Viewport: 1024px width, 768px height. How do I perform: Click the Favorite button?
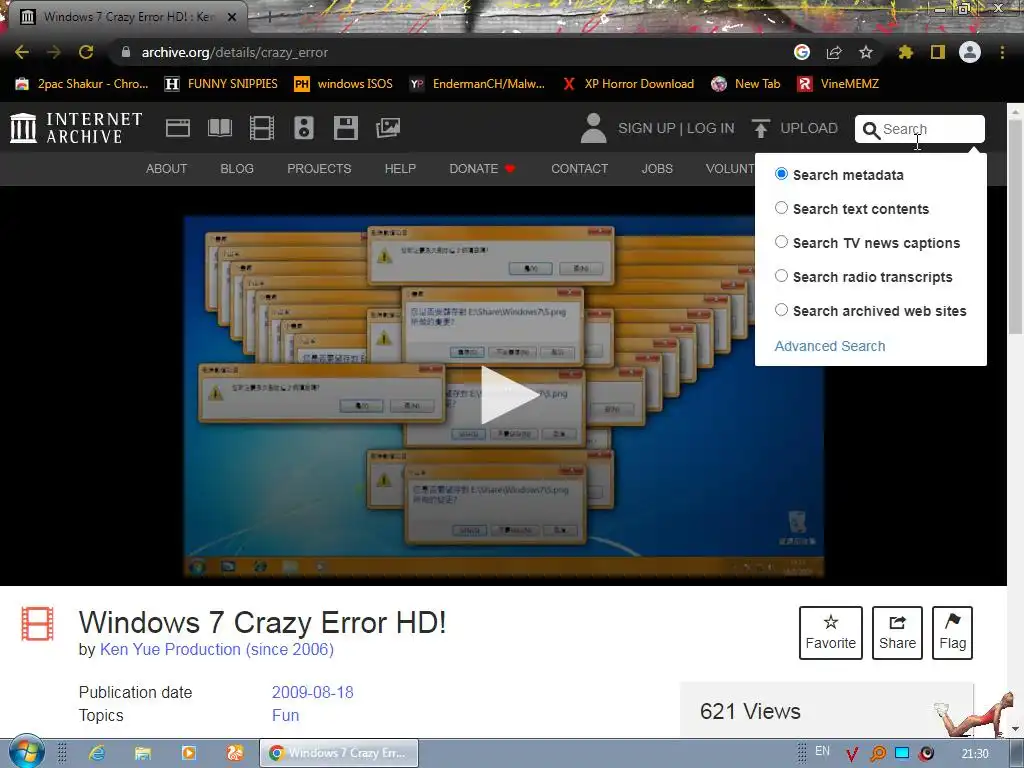831,633
